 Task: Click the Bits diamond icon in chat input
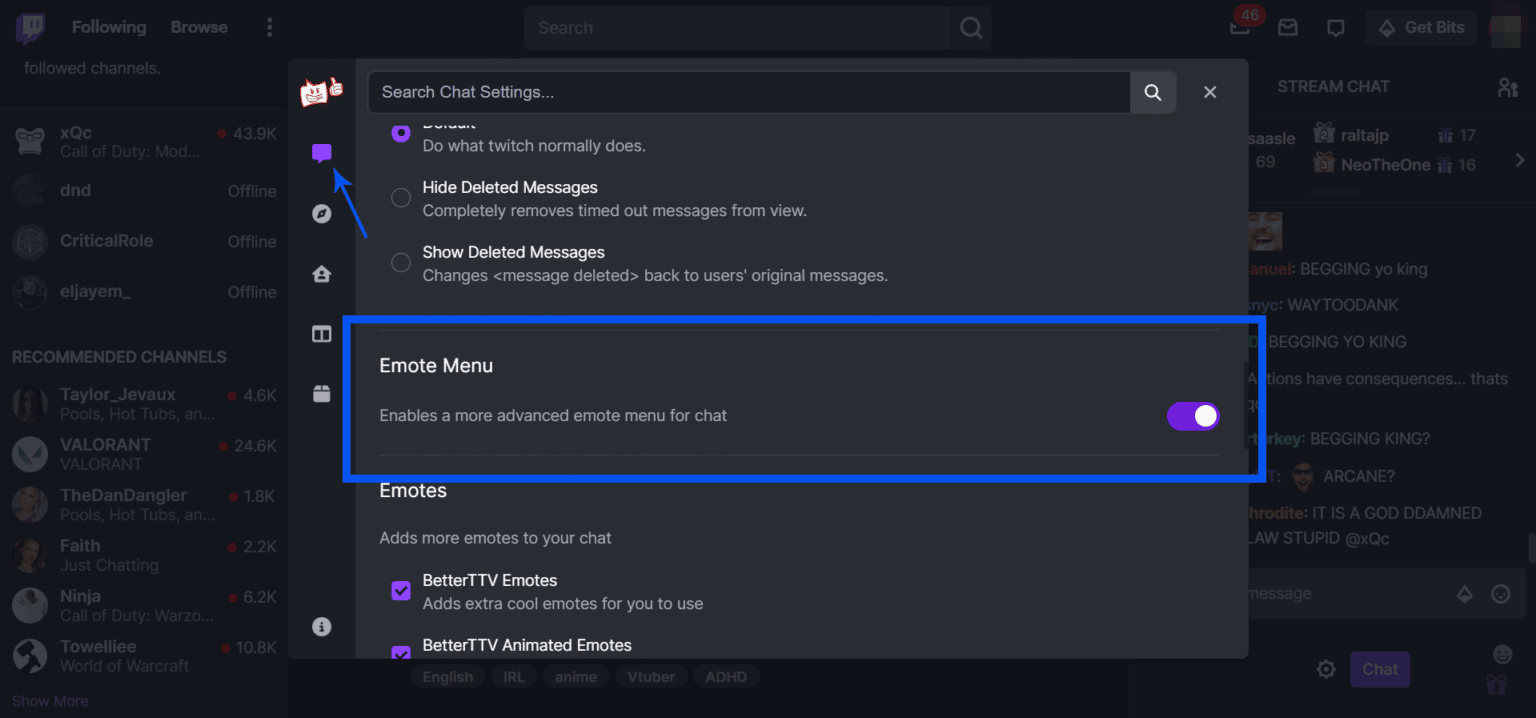[x=1466, y=593]
